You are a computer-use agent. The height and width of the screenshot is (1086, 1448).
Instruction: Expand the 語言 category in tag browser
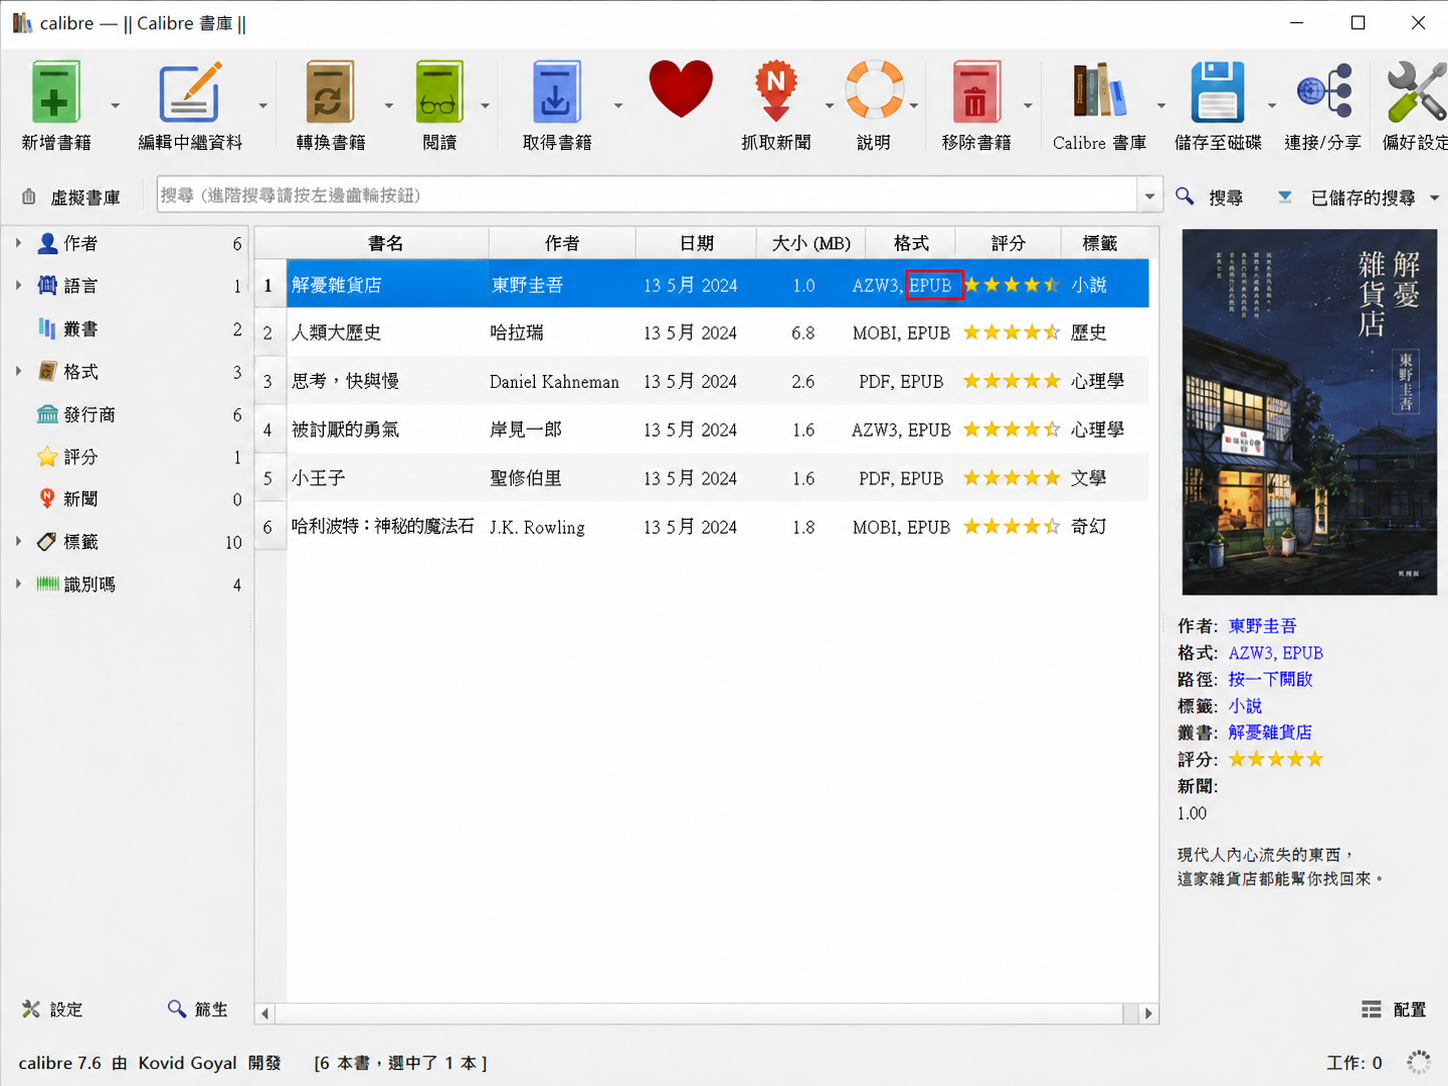click(18, 285)
